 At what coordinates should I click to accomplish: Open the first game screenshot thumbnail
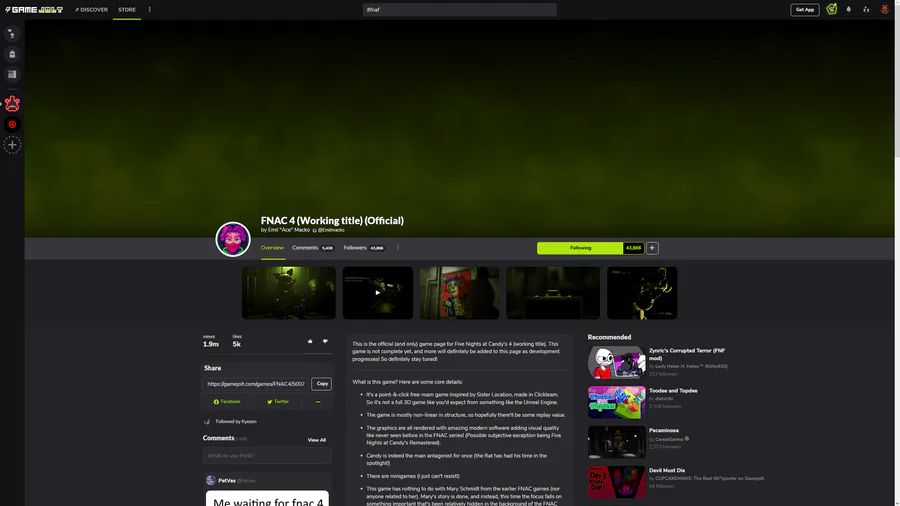point(289,293)
